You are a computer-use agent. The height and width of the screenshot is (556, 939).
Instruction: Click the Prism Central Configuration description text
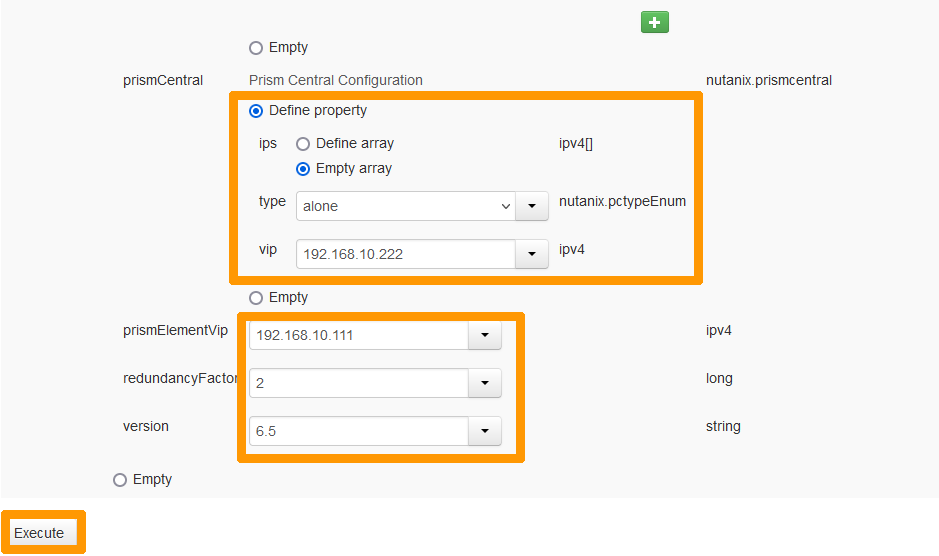(x=335, y=80)
